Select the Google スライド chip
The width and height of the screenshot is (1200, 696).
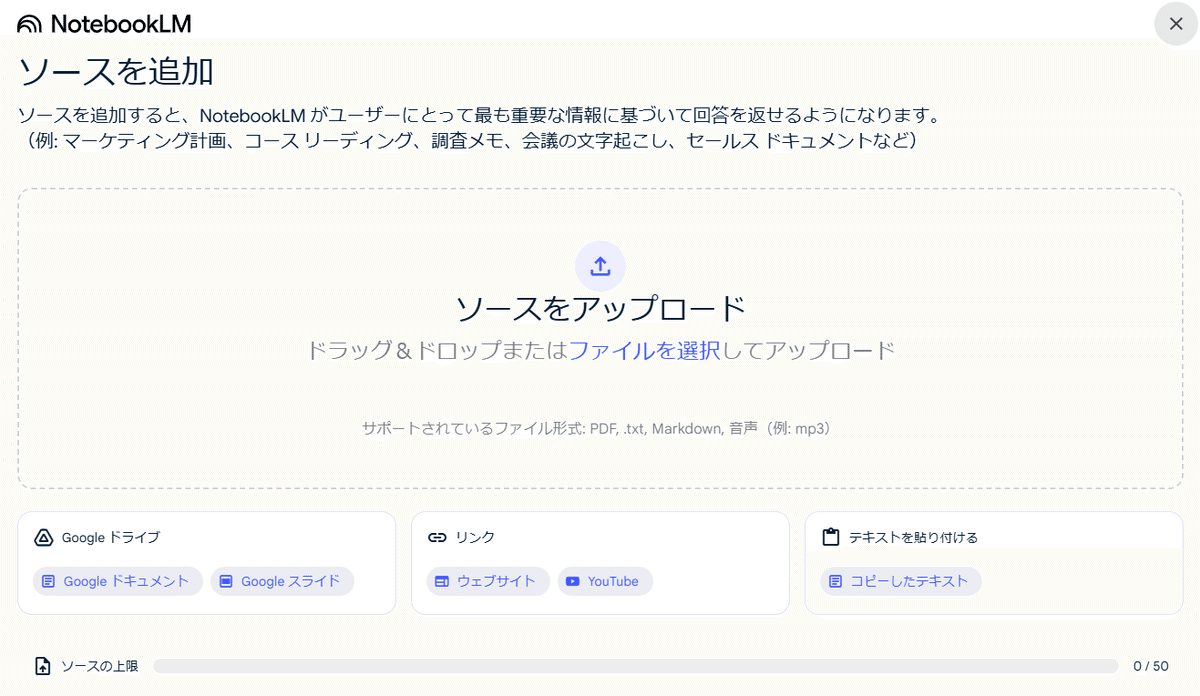(282, 581)
